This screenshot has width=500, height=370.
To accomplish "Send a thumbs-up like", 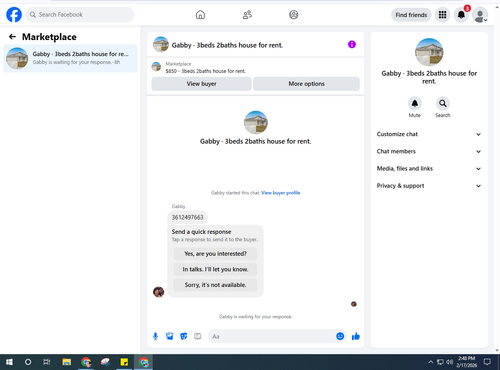I will pos(356,336).
